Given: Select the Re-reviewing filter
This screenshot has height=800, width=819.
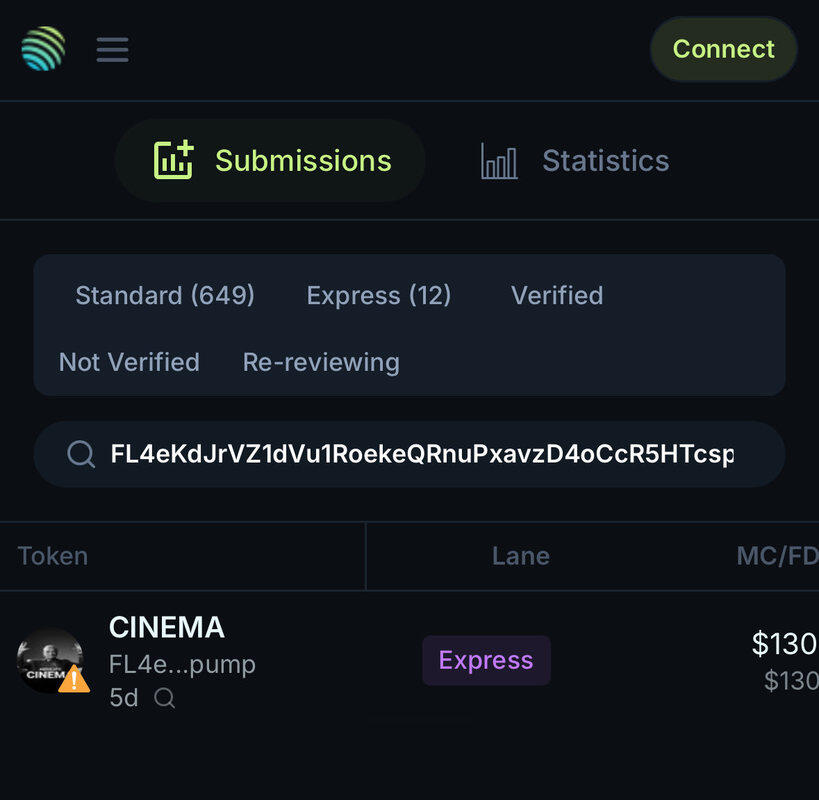Looking at the screenshot, I should click(x=321, y=362).
